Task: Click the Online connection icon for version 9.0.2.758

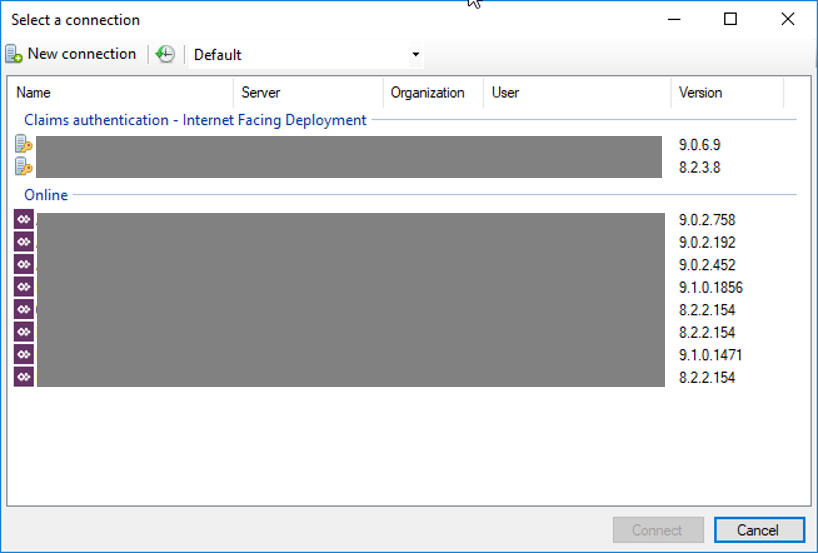Action: click(x=24, y=220)
